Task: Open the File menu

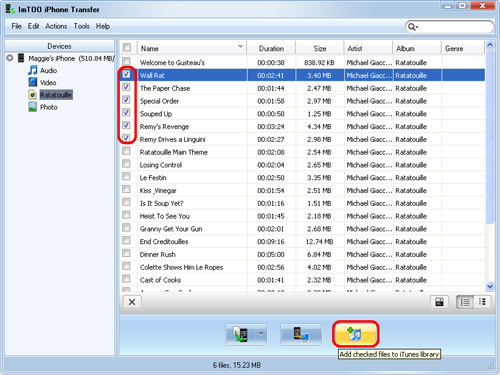Action: (x=16, y=26)
